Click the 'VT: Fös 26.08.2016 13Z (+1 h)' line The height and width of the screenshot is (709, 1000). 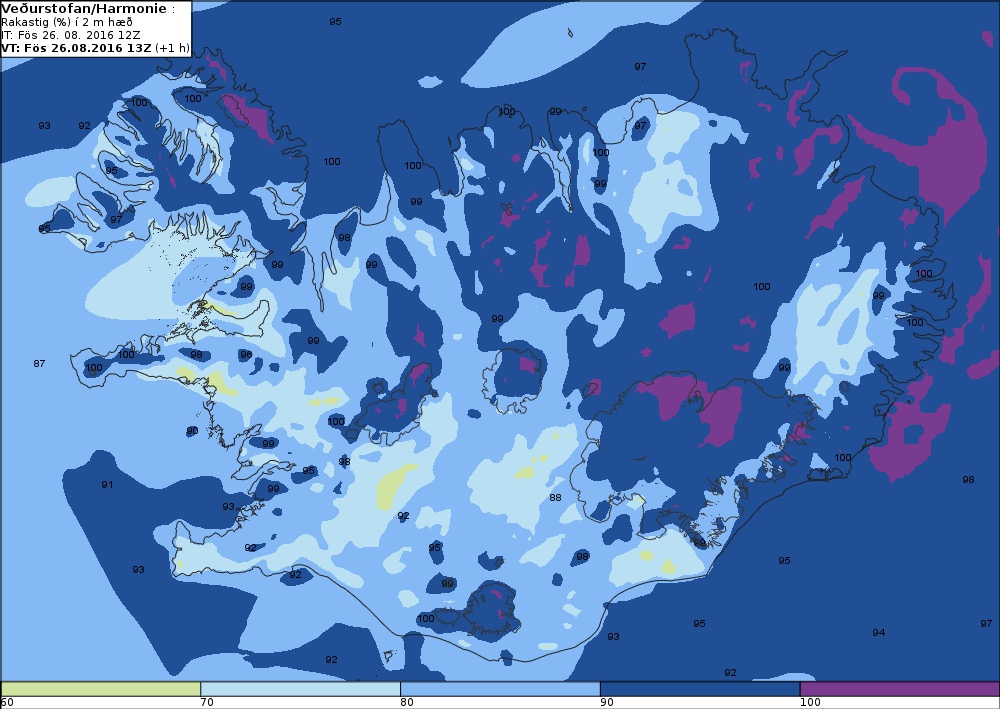(x=95, y=48)
